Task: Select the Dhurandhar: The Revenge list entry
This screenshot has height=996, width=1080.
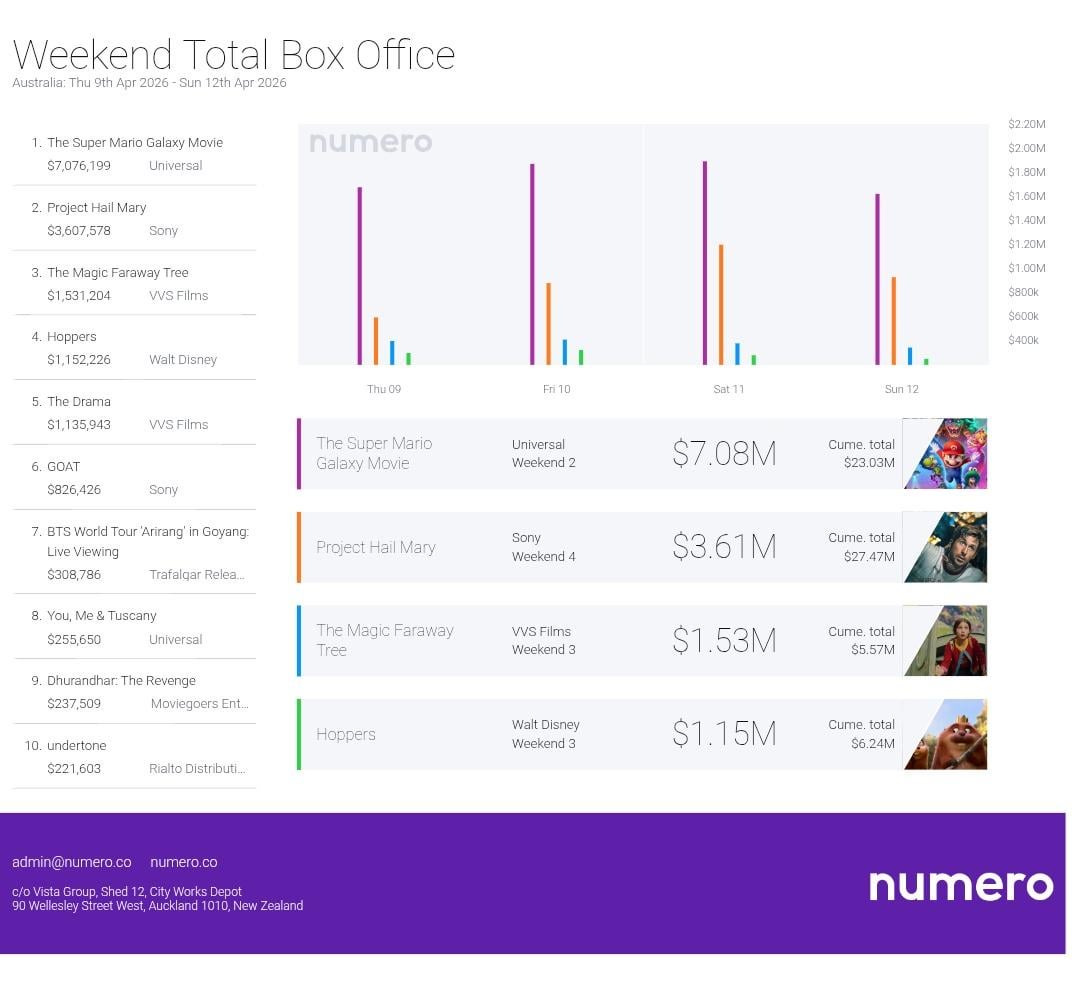Action: pyautogui.click(x=121, y=681)
